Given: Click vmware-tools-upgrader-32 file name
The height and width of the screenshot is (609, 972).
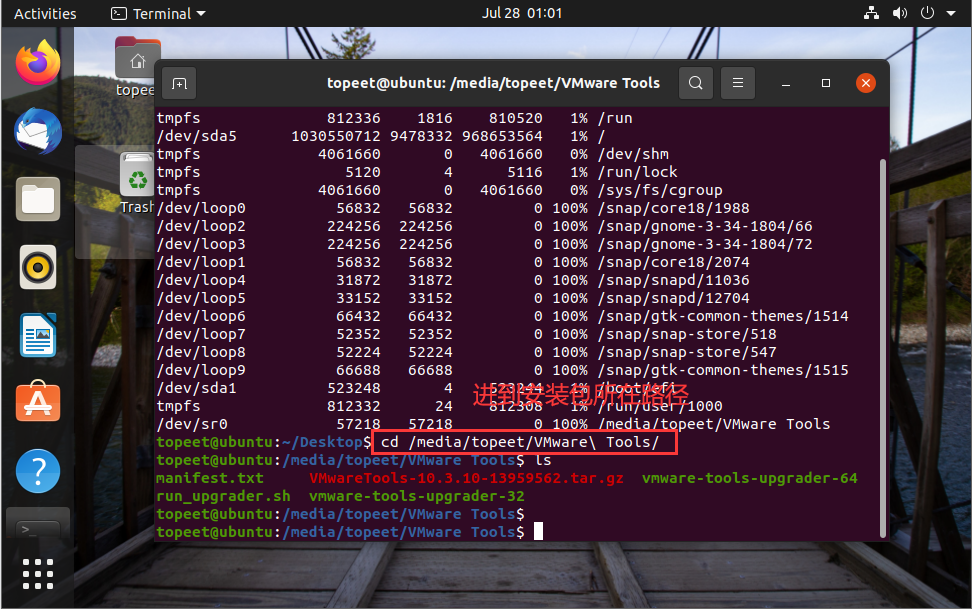Looking at the screenshot, I should click(417, 496).
